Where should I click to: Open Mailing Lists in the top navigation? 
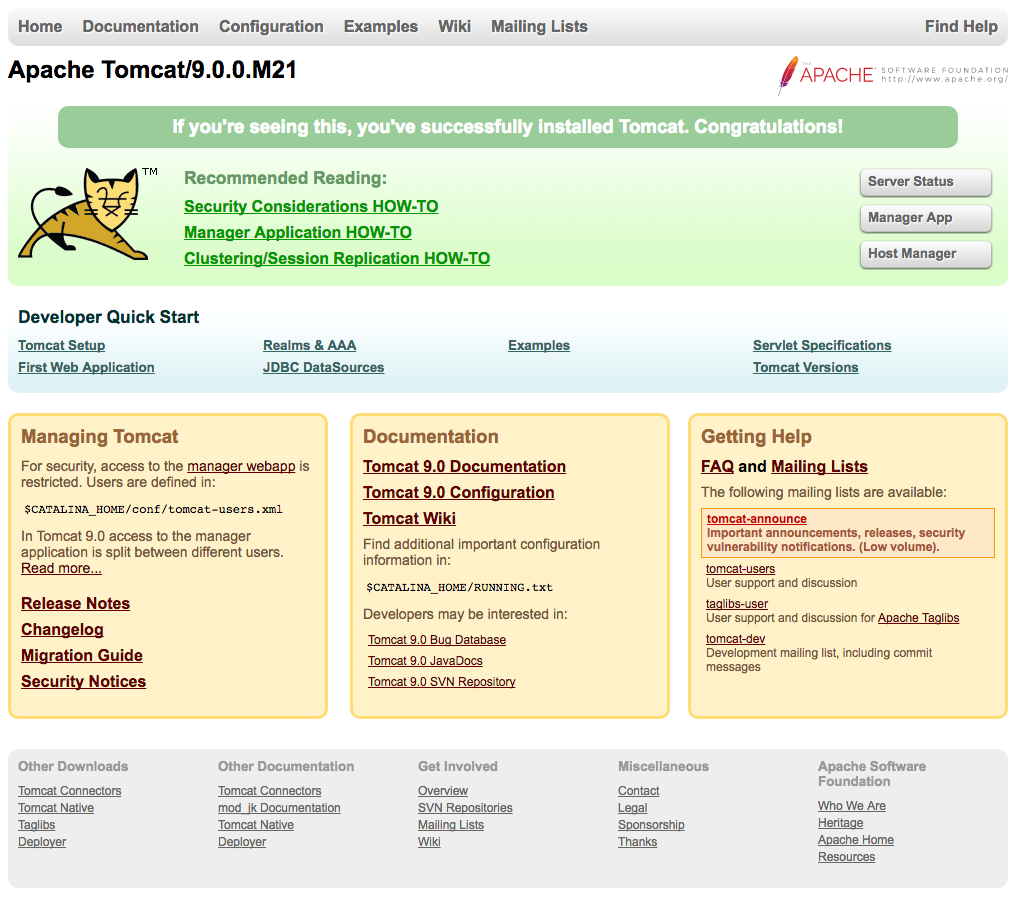(x=539, y=26)
